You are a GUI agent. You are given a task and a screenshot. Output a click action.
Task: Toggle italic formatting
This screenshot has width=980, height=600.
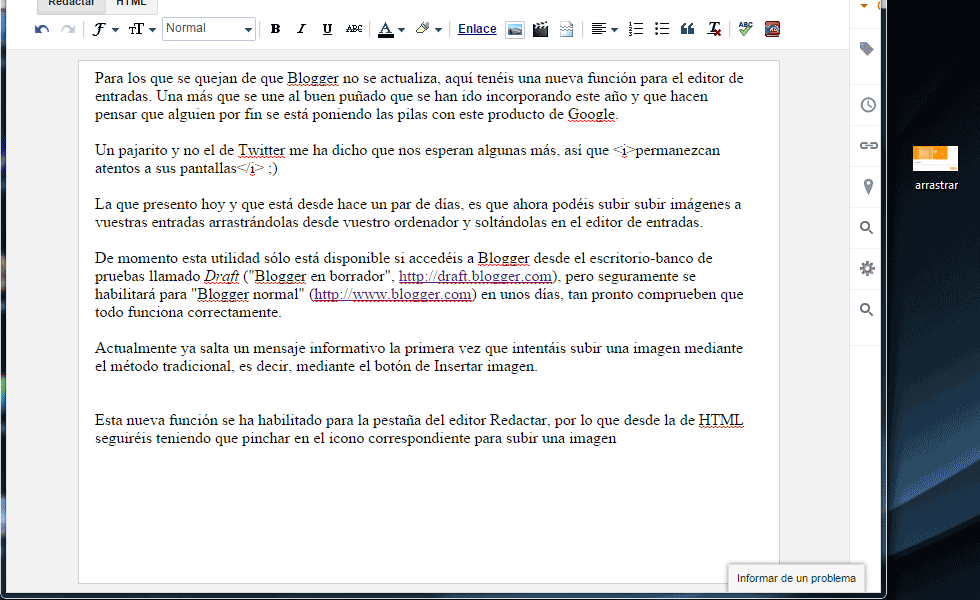point(301,29)
